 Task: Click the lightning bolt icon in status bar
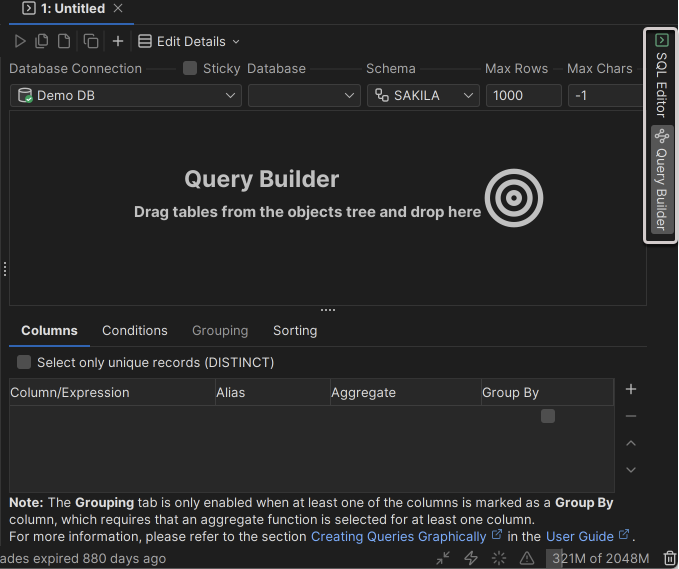[471, 558]
